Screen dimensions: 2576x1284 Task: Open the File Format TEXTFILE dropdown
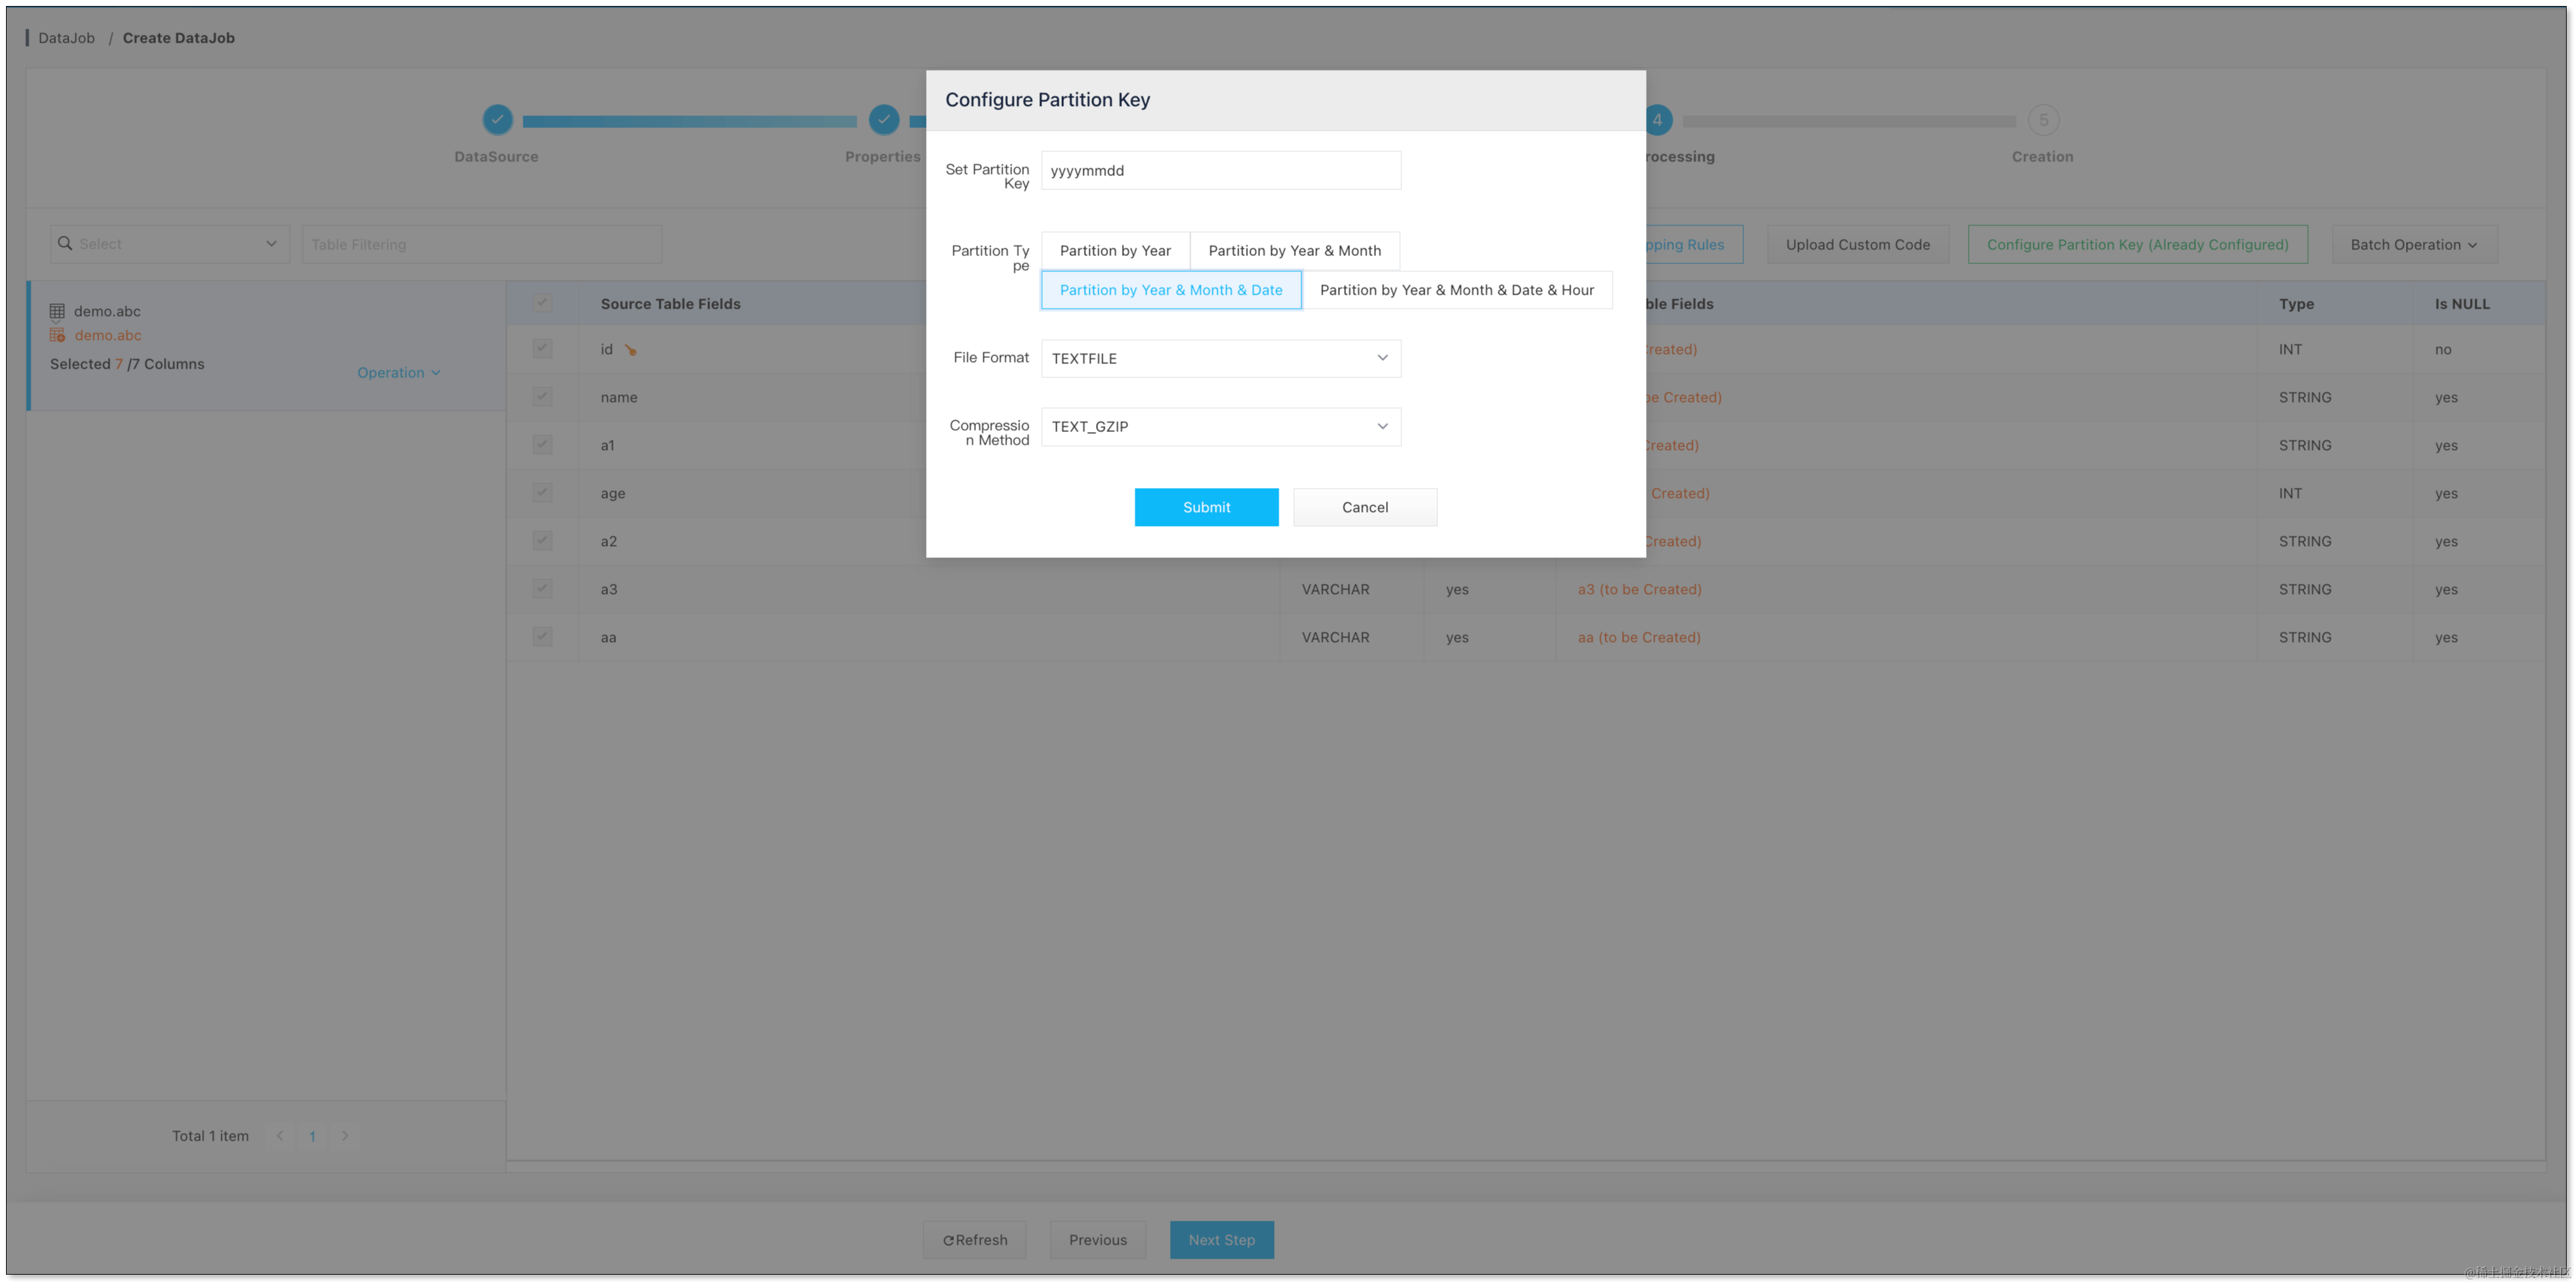pos(1220,358)
